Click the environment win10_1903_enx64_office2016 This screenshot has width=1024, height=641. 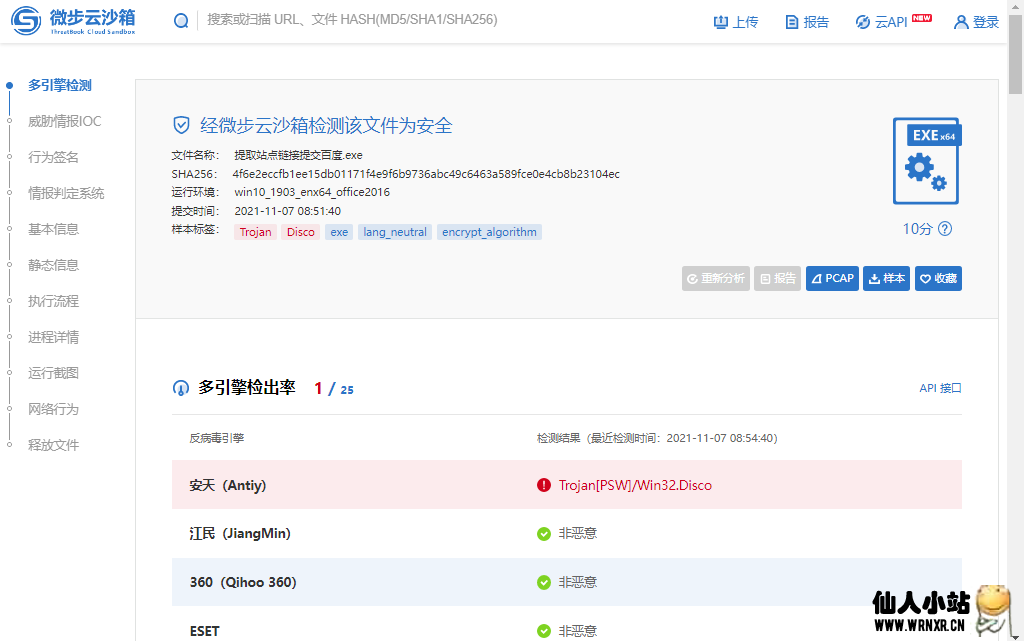[312, 193]
